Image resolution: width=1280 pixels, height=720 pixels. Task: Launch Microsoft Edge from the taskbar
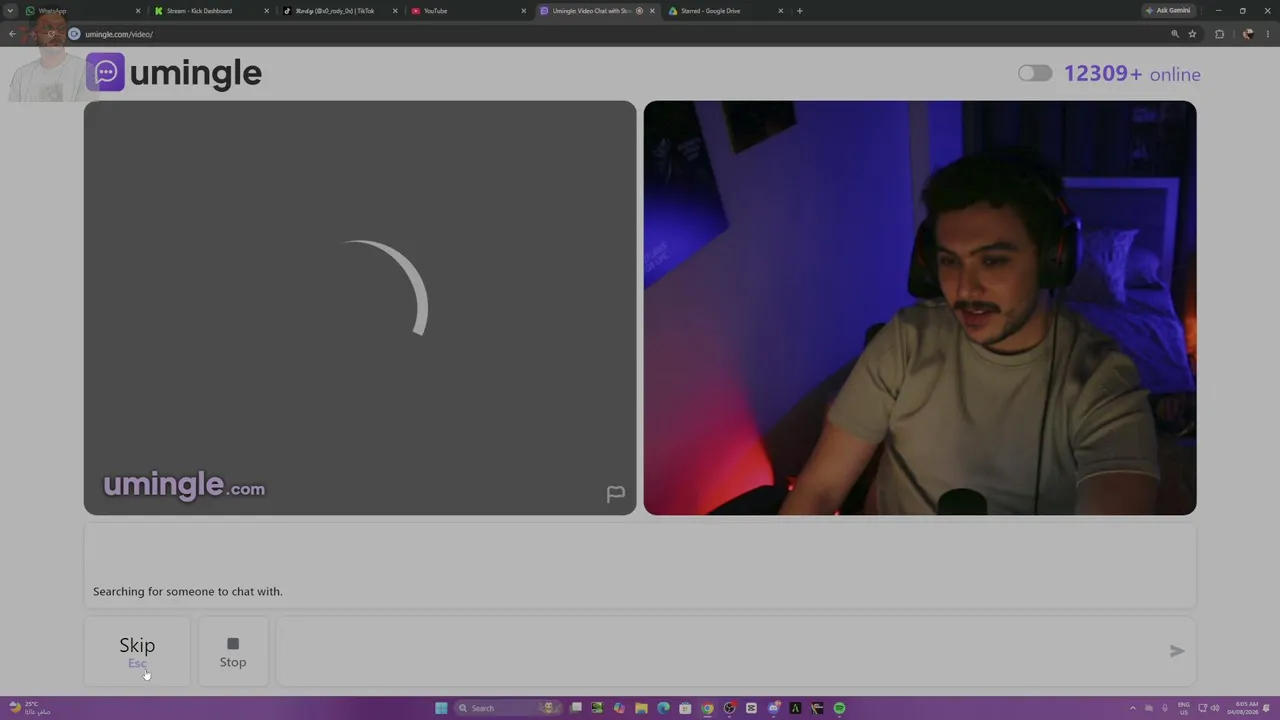(663, 708)
